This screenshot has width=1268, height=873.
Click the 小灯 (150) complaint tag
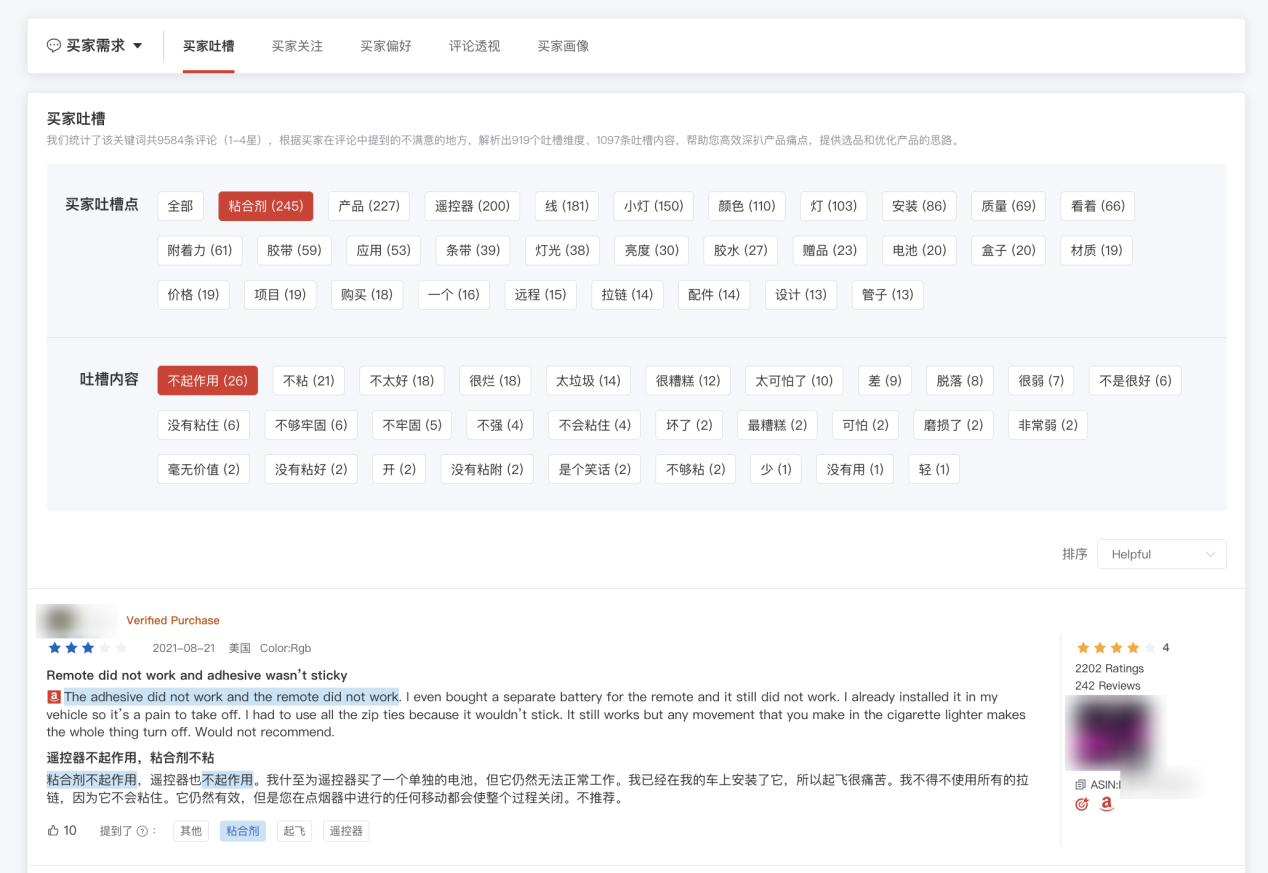coord(653,206)
